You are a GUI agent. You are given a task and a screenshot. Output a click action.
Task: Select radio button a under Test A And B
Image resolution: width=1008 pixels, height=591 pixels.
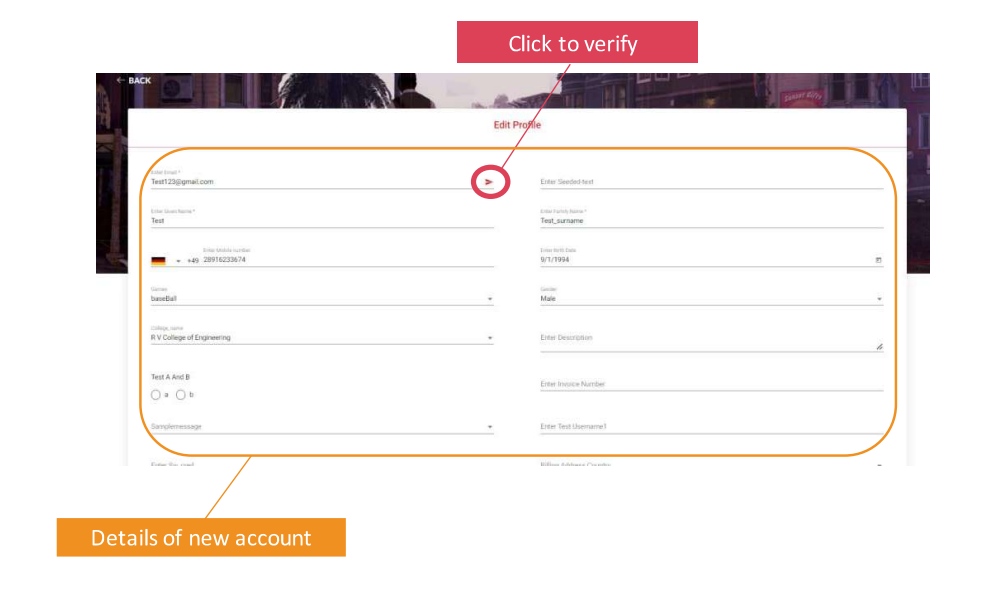coord(156,394)
